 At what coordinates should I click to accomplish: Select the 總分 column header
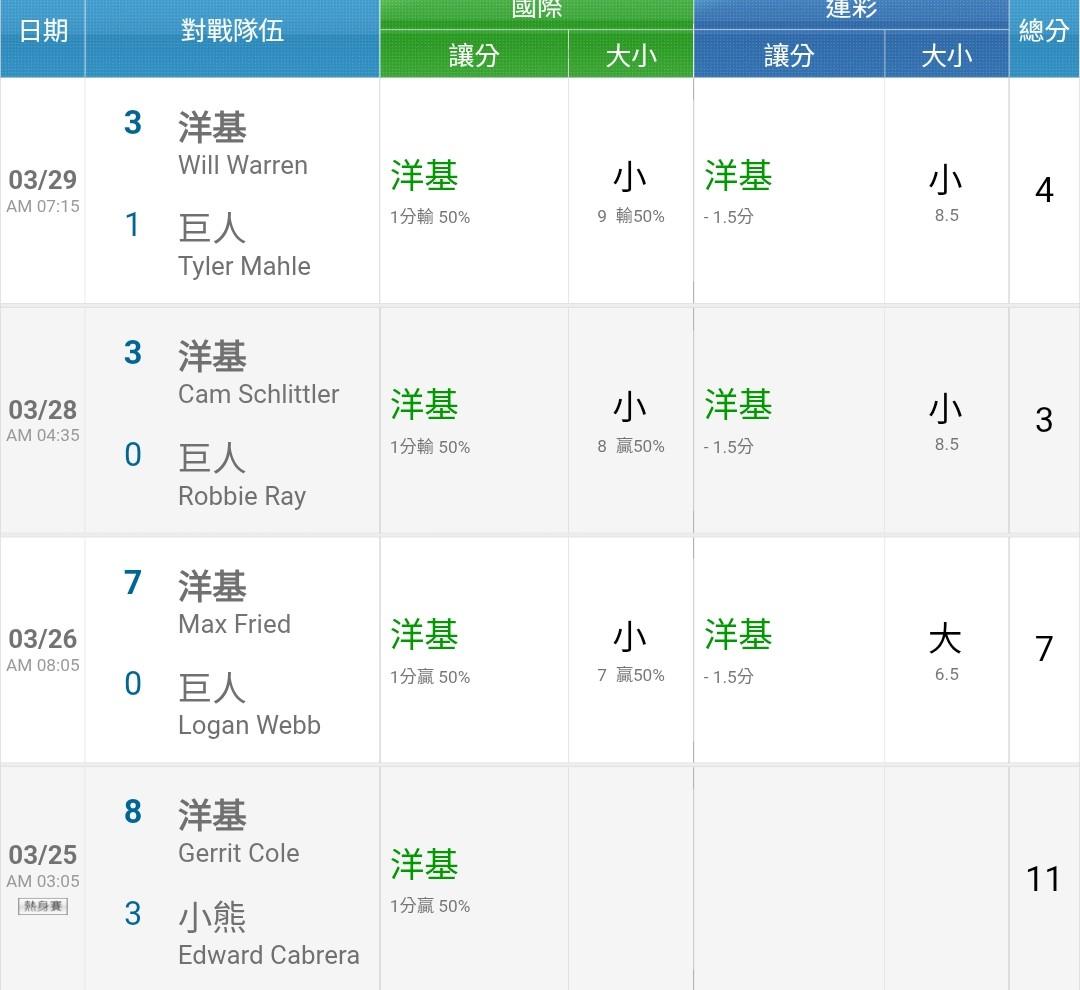tap(1044, 31)
